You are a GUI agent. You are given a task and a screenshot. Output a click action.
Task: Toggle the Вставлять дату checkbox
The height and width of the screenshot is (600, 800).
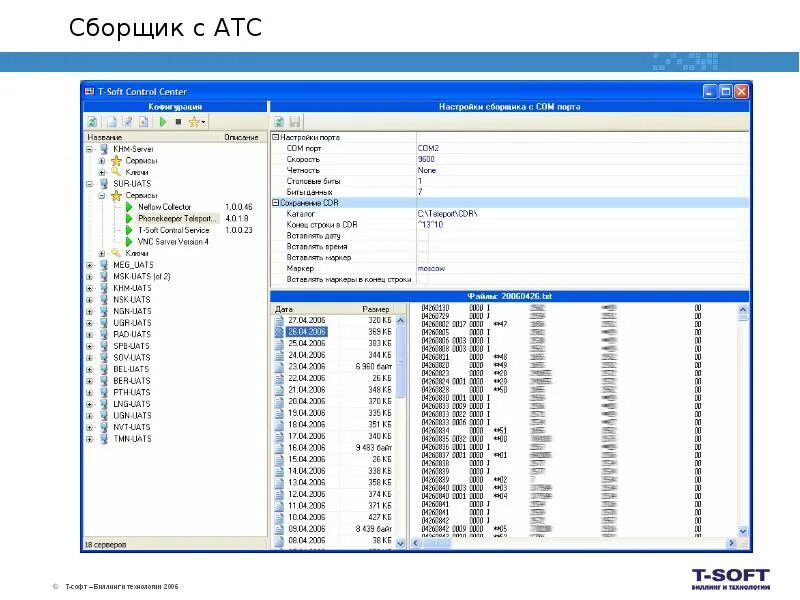click(423, 236)
